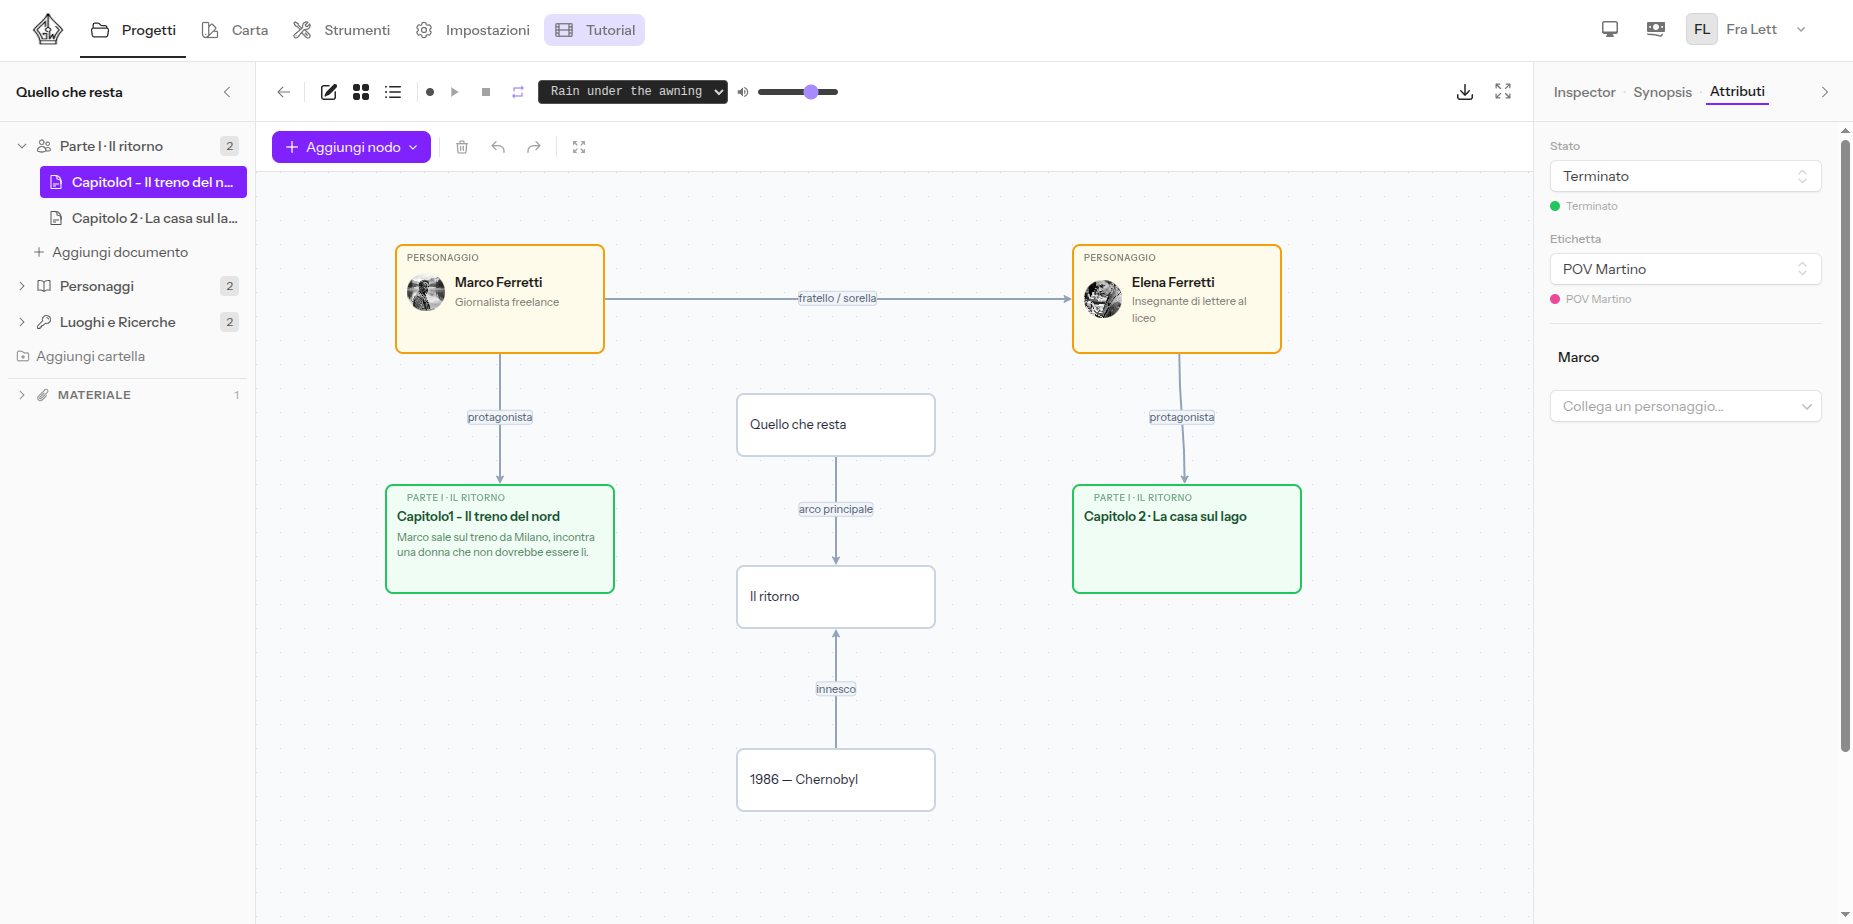
Task: Open the Strumenti tab
Action: pos(341,30)
